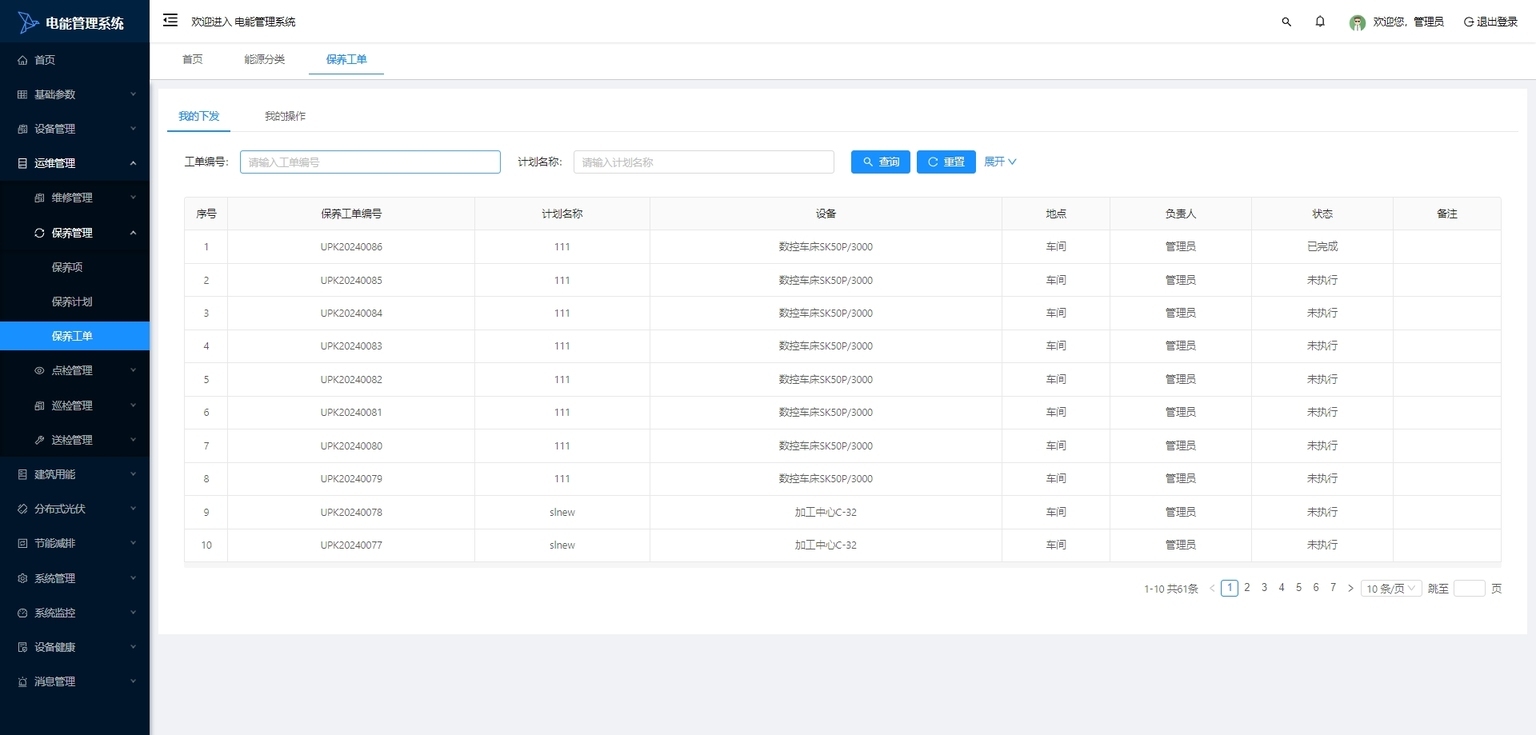Screen dimensions: 1536x735
Task: Click 退出登录 logout icon
Action: [1468, 22]
